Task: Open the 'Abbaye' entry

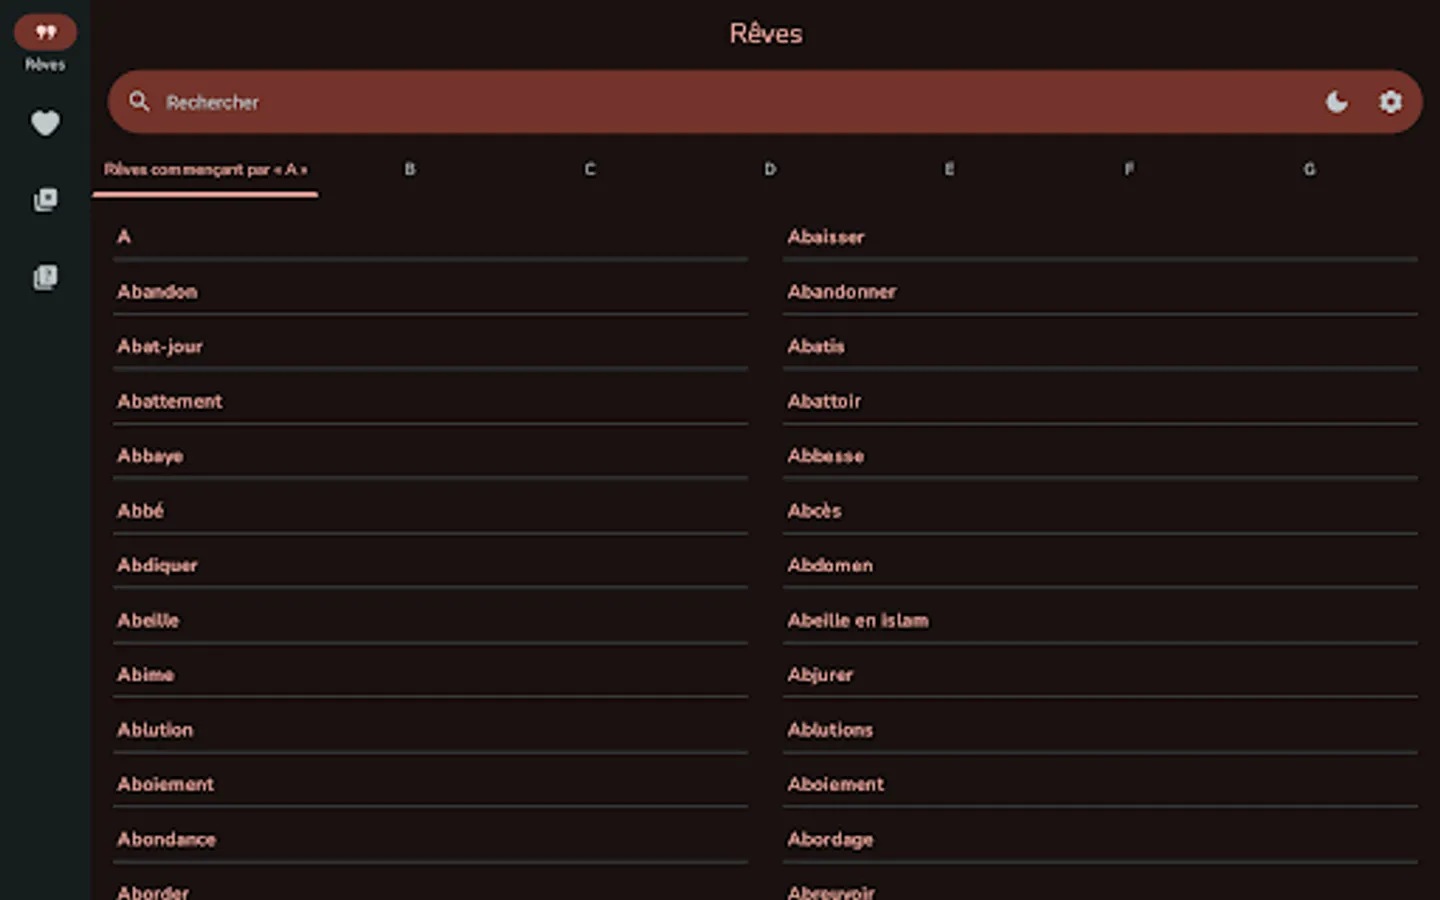Action: [x=430, y=456]
